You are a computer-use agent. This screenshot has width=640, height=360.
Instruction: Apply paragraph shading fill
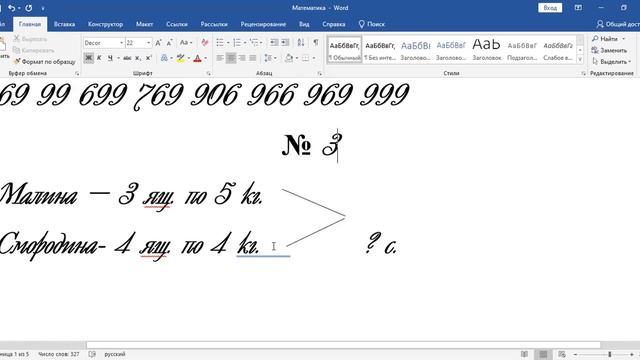tap(289, 58)
